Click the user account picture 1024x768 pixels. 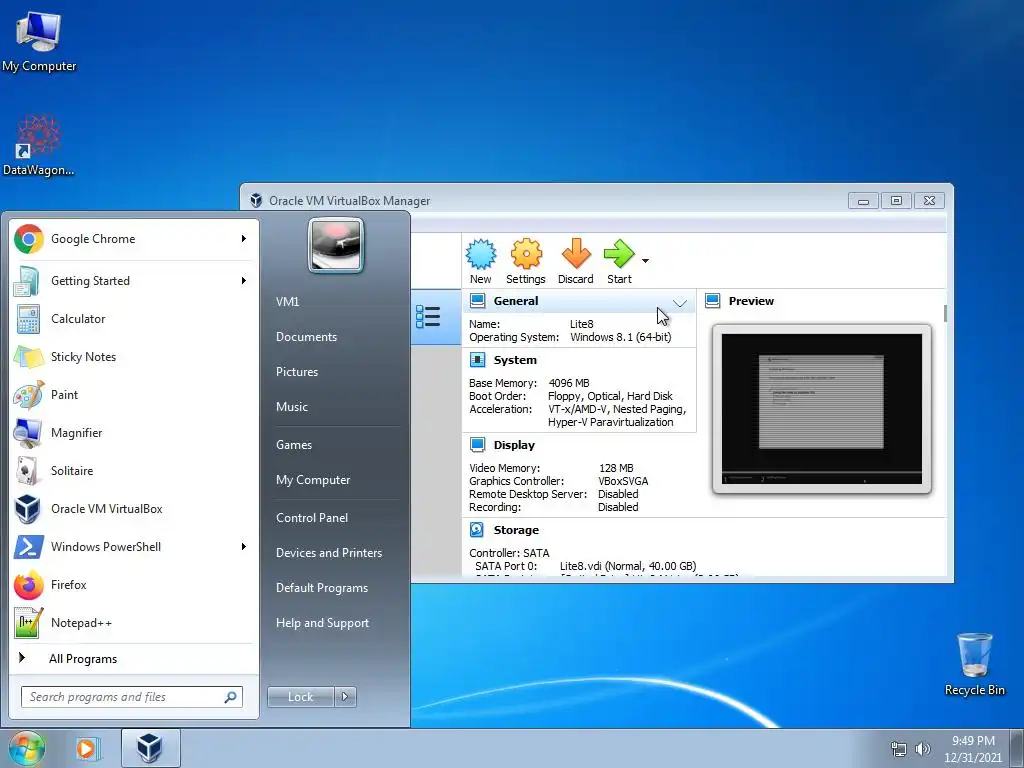pyautogui.click(x=336, y=245)
